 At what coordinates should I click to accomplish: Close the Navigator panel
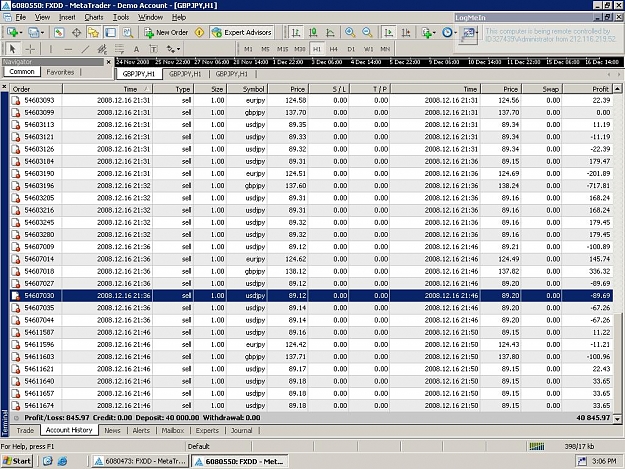(108, 62)
